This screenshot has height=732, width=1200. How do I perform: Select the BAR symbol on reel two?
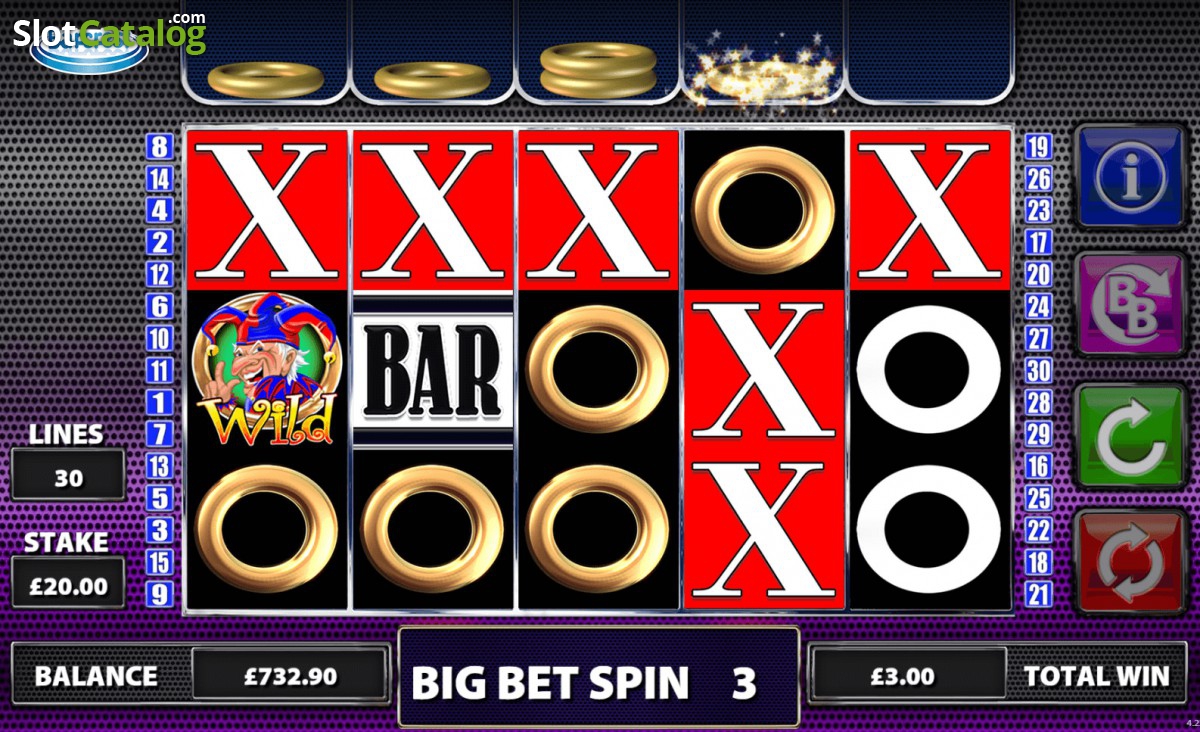click(432, 370)
